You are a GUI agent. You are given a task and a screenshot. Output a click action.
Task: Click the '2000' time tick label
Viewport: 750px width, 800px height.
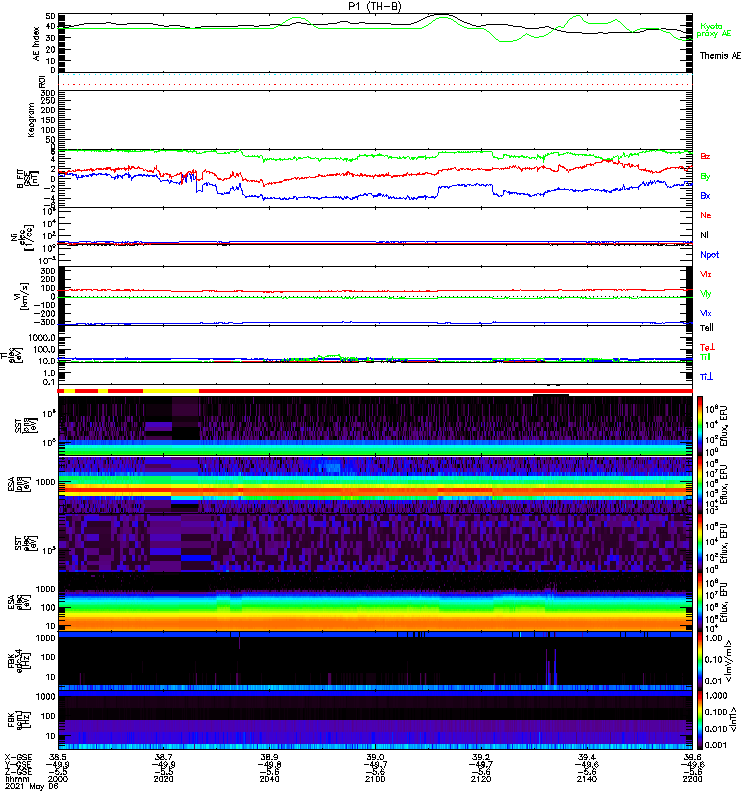click(x=58, y=779)
